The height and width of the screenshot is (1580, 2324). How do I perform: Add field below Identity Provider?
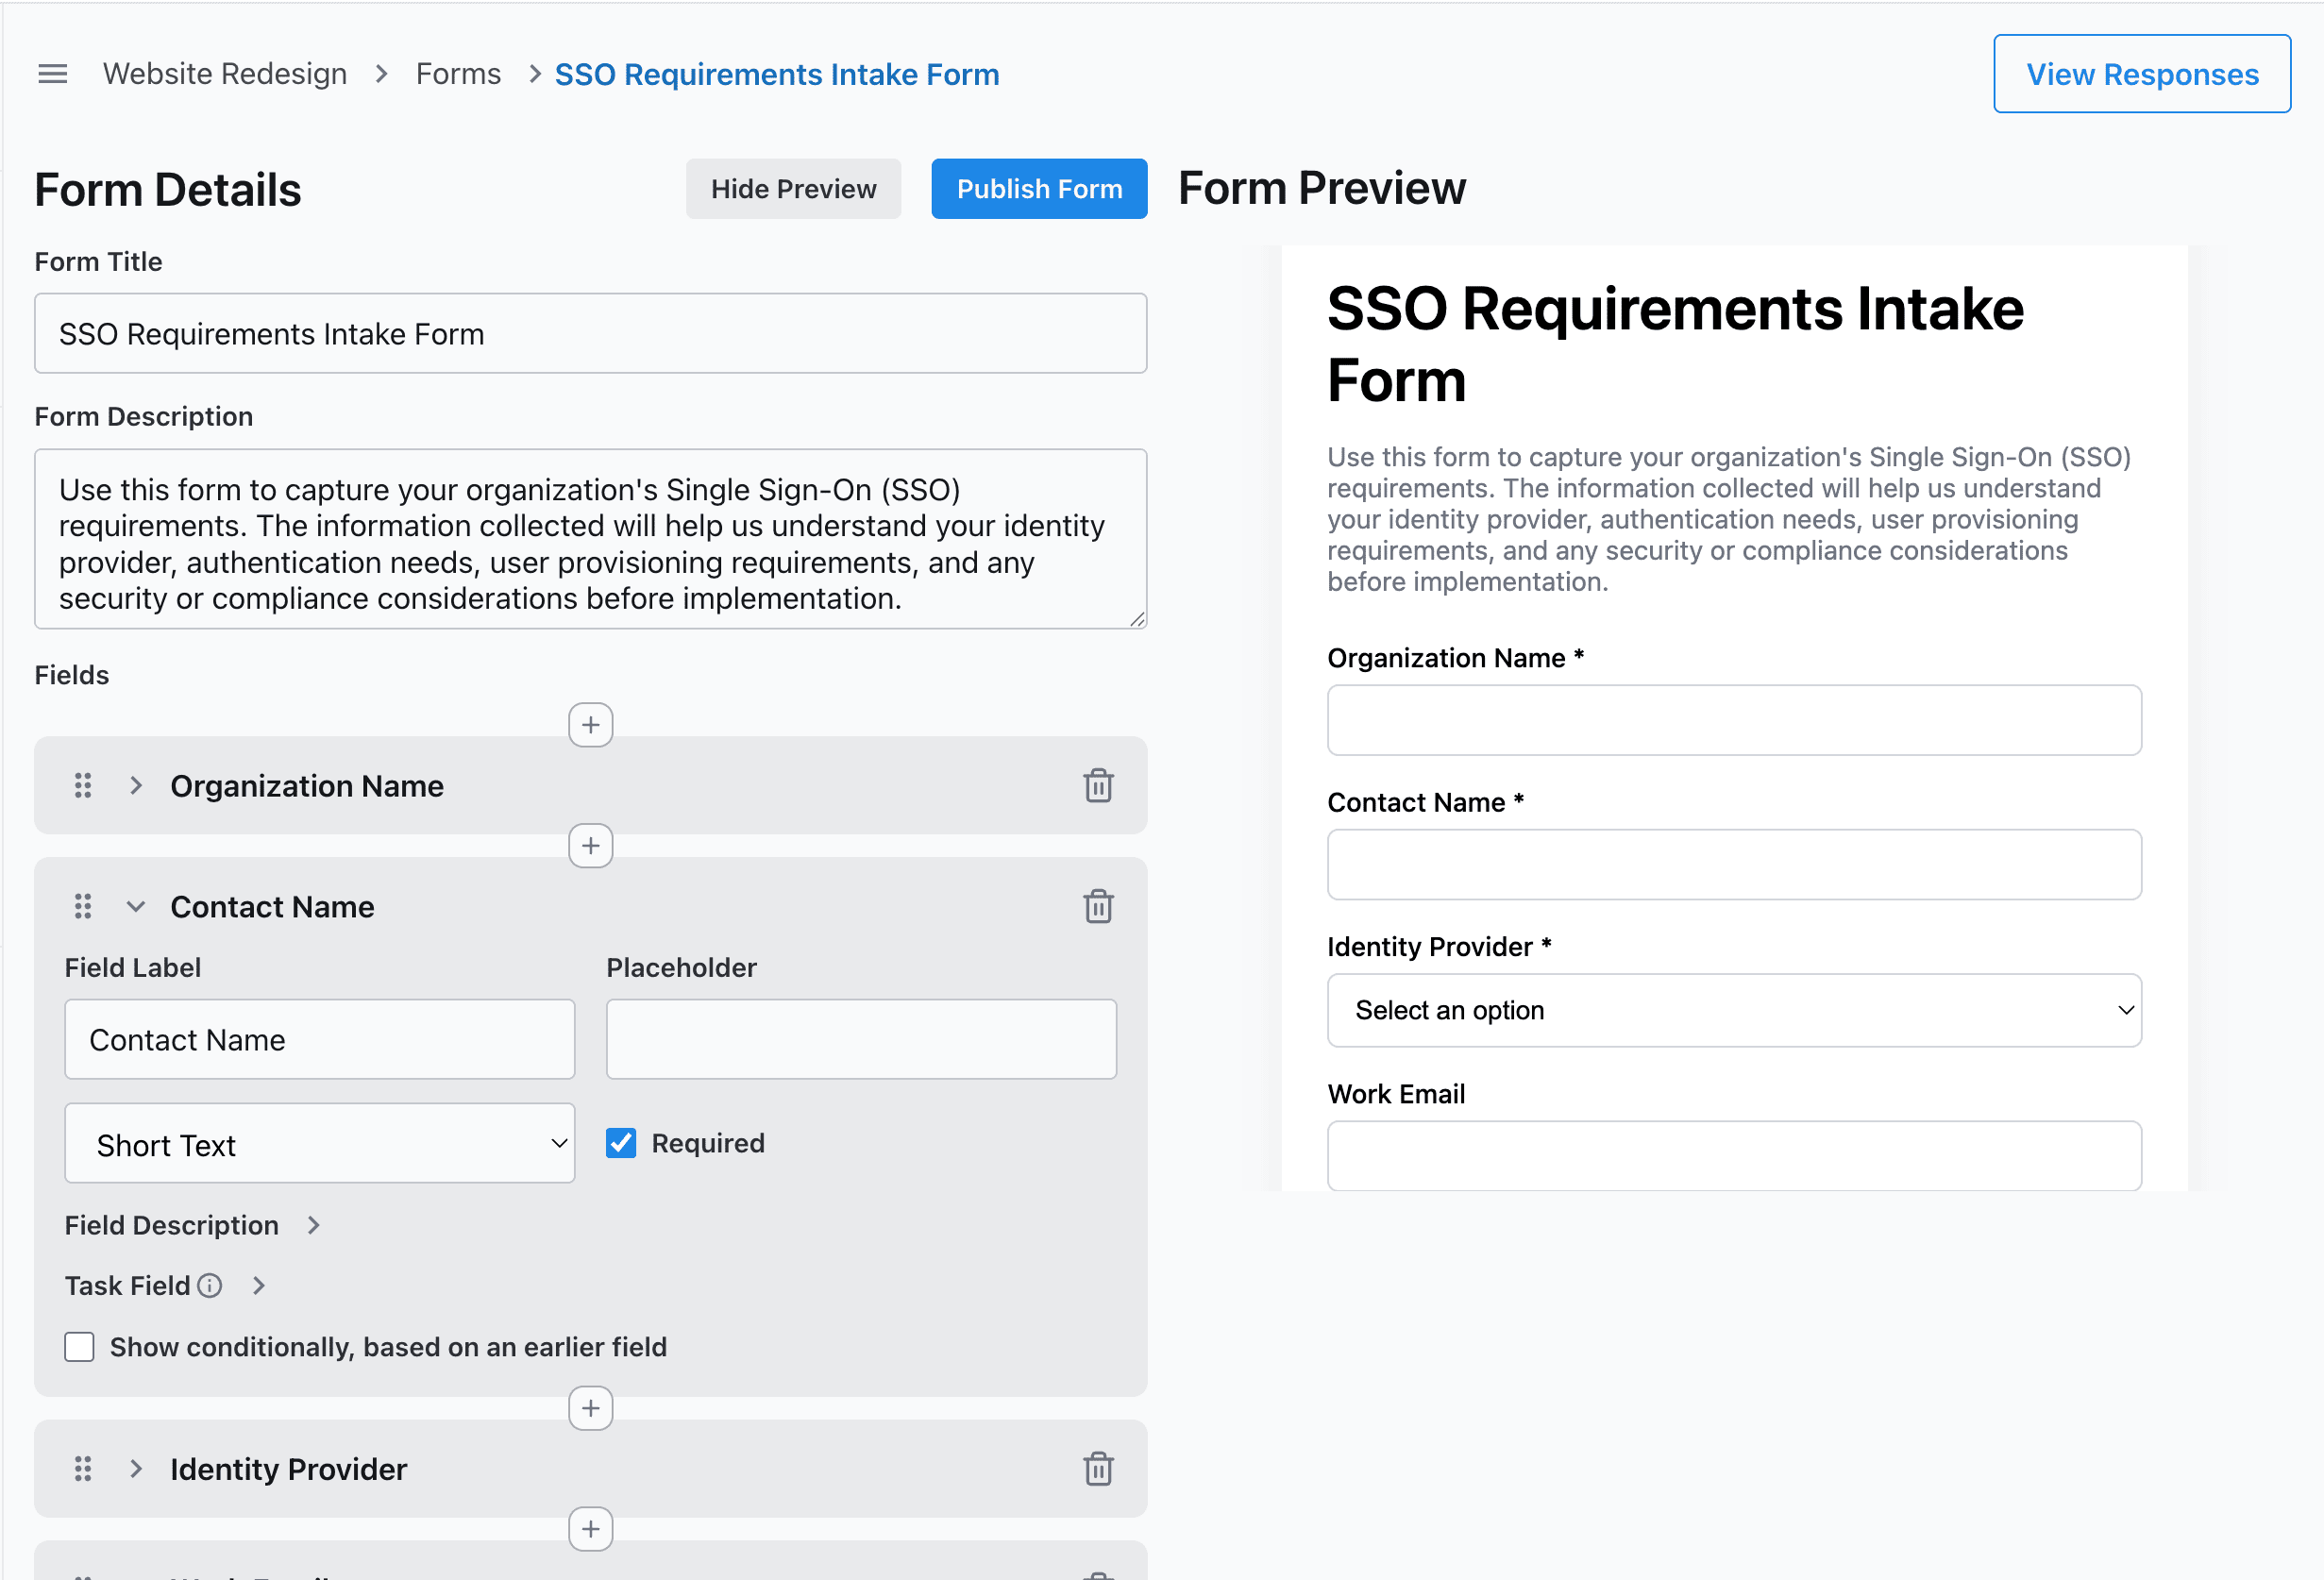590,1528
